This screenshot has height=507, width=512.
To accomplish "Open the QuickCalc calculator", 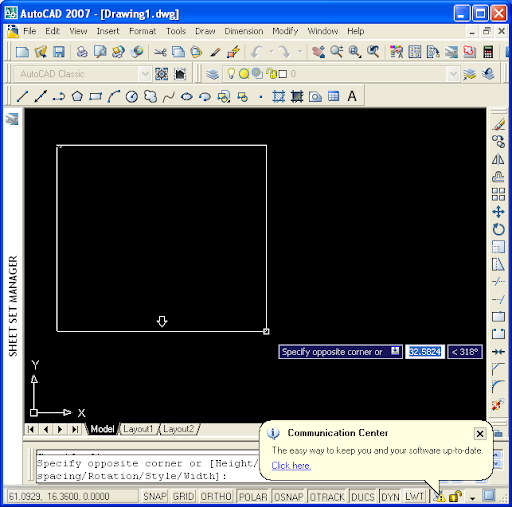I will [488, 52].
